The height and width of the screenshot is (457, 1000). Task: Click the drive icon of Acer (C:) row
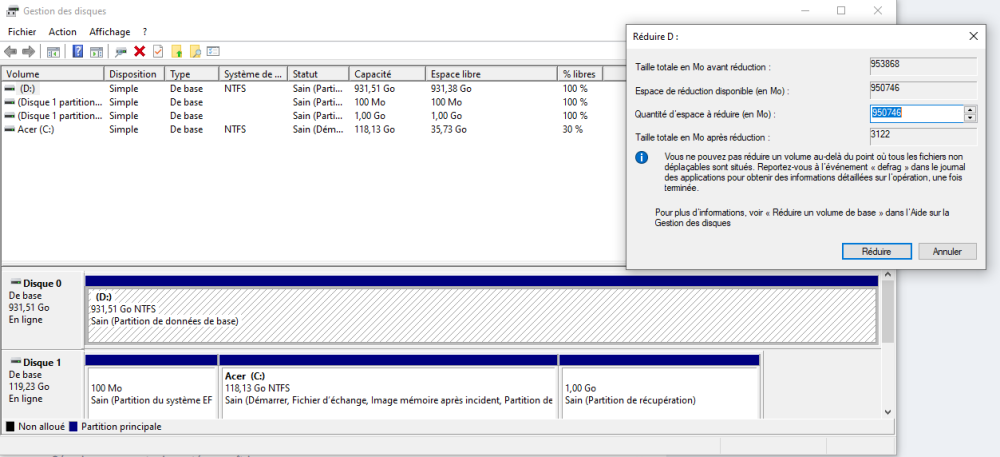pyautogui.click(x=10, y=129)
